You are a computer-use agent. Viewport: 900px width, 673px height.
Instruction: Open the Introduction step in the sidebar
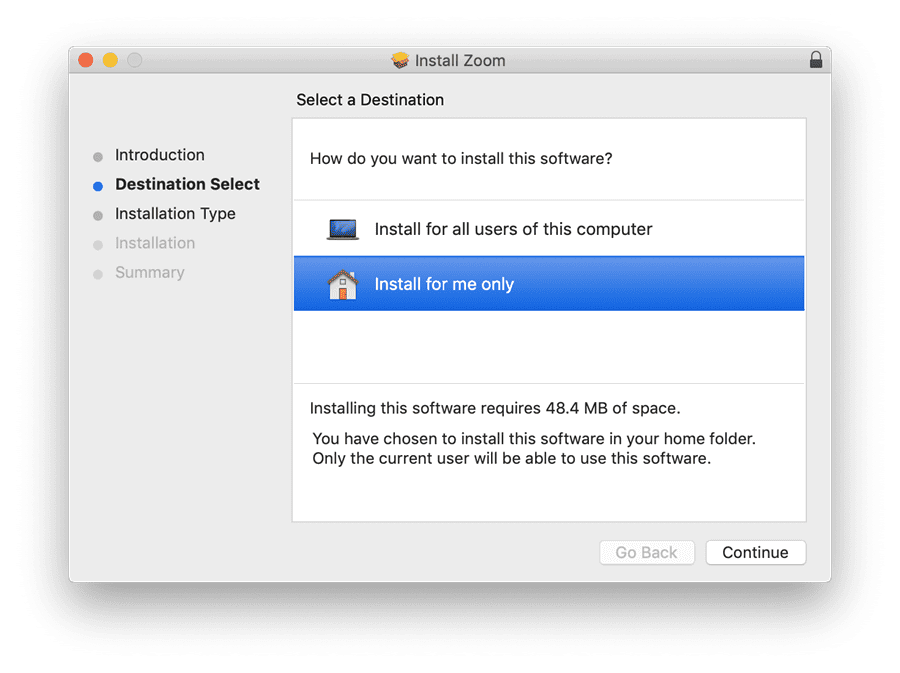pos(160,155)
